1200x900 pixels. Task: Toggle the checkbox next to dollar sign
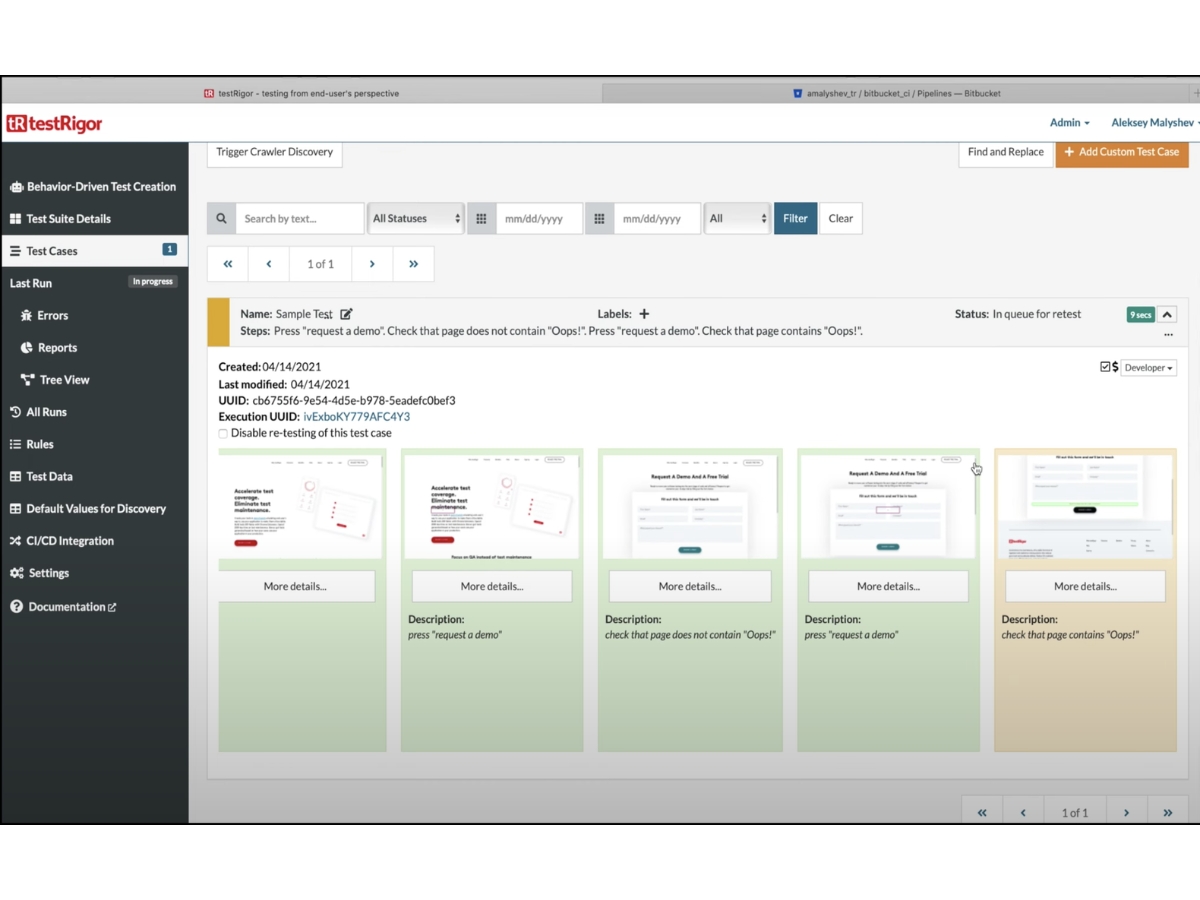click(1105, 367)
